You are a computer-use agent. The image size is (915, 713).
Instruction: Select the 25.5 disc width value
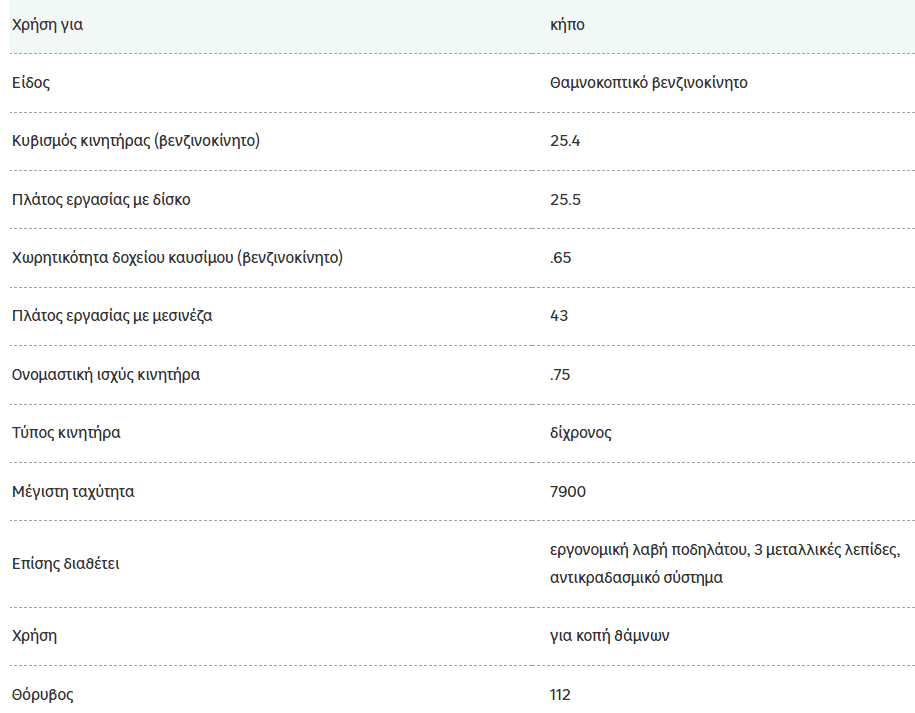point(565,200)
